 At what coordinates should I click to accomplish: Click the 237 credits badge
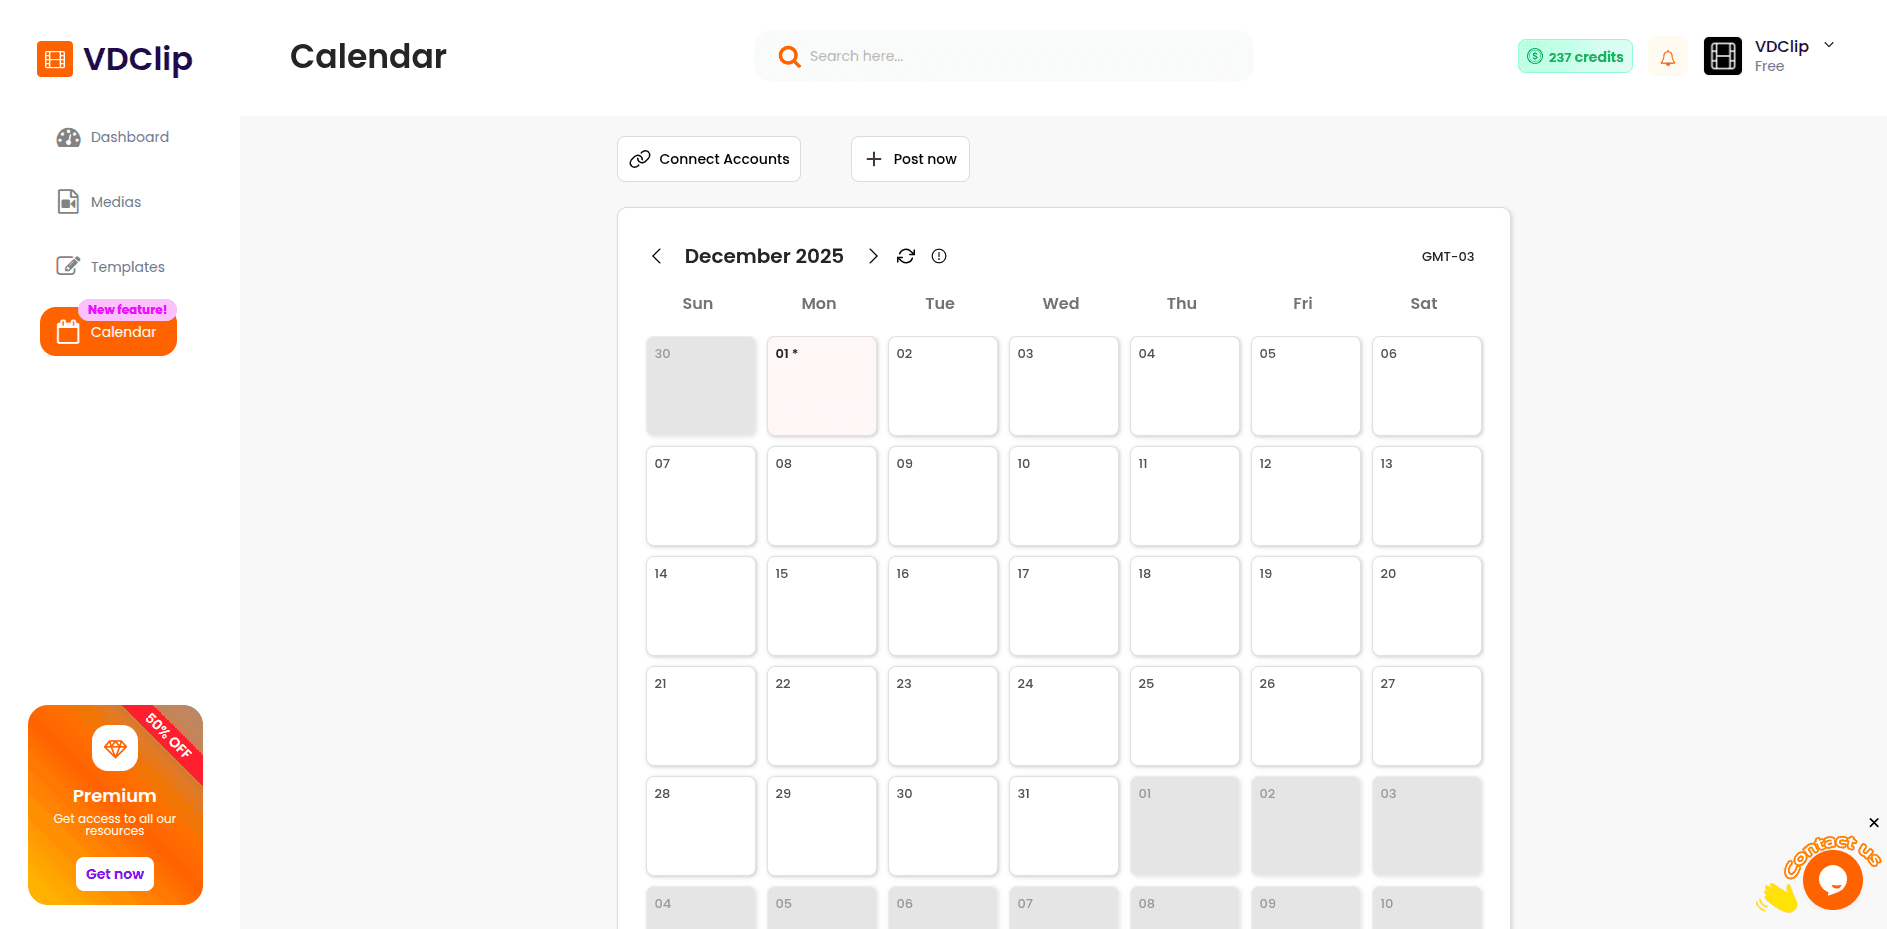(1574, 56)
